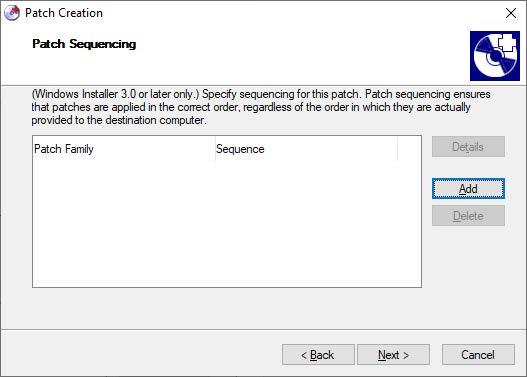
Task: Click the grayed-out Delete button
Action: (468, 215)
